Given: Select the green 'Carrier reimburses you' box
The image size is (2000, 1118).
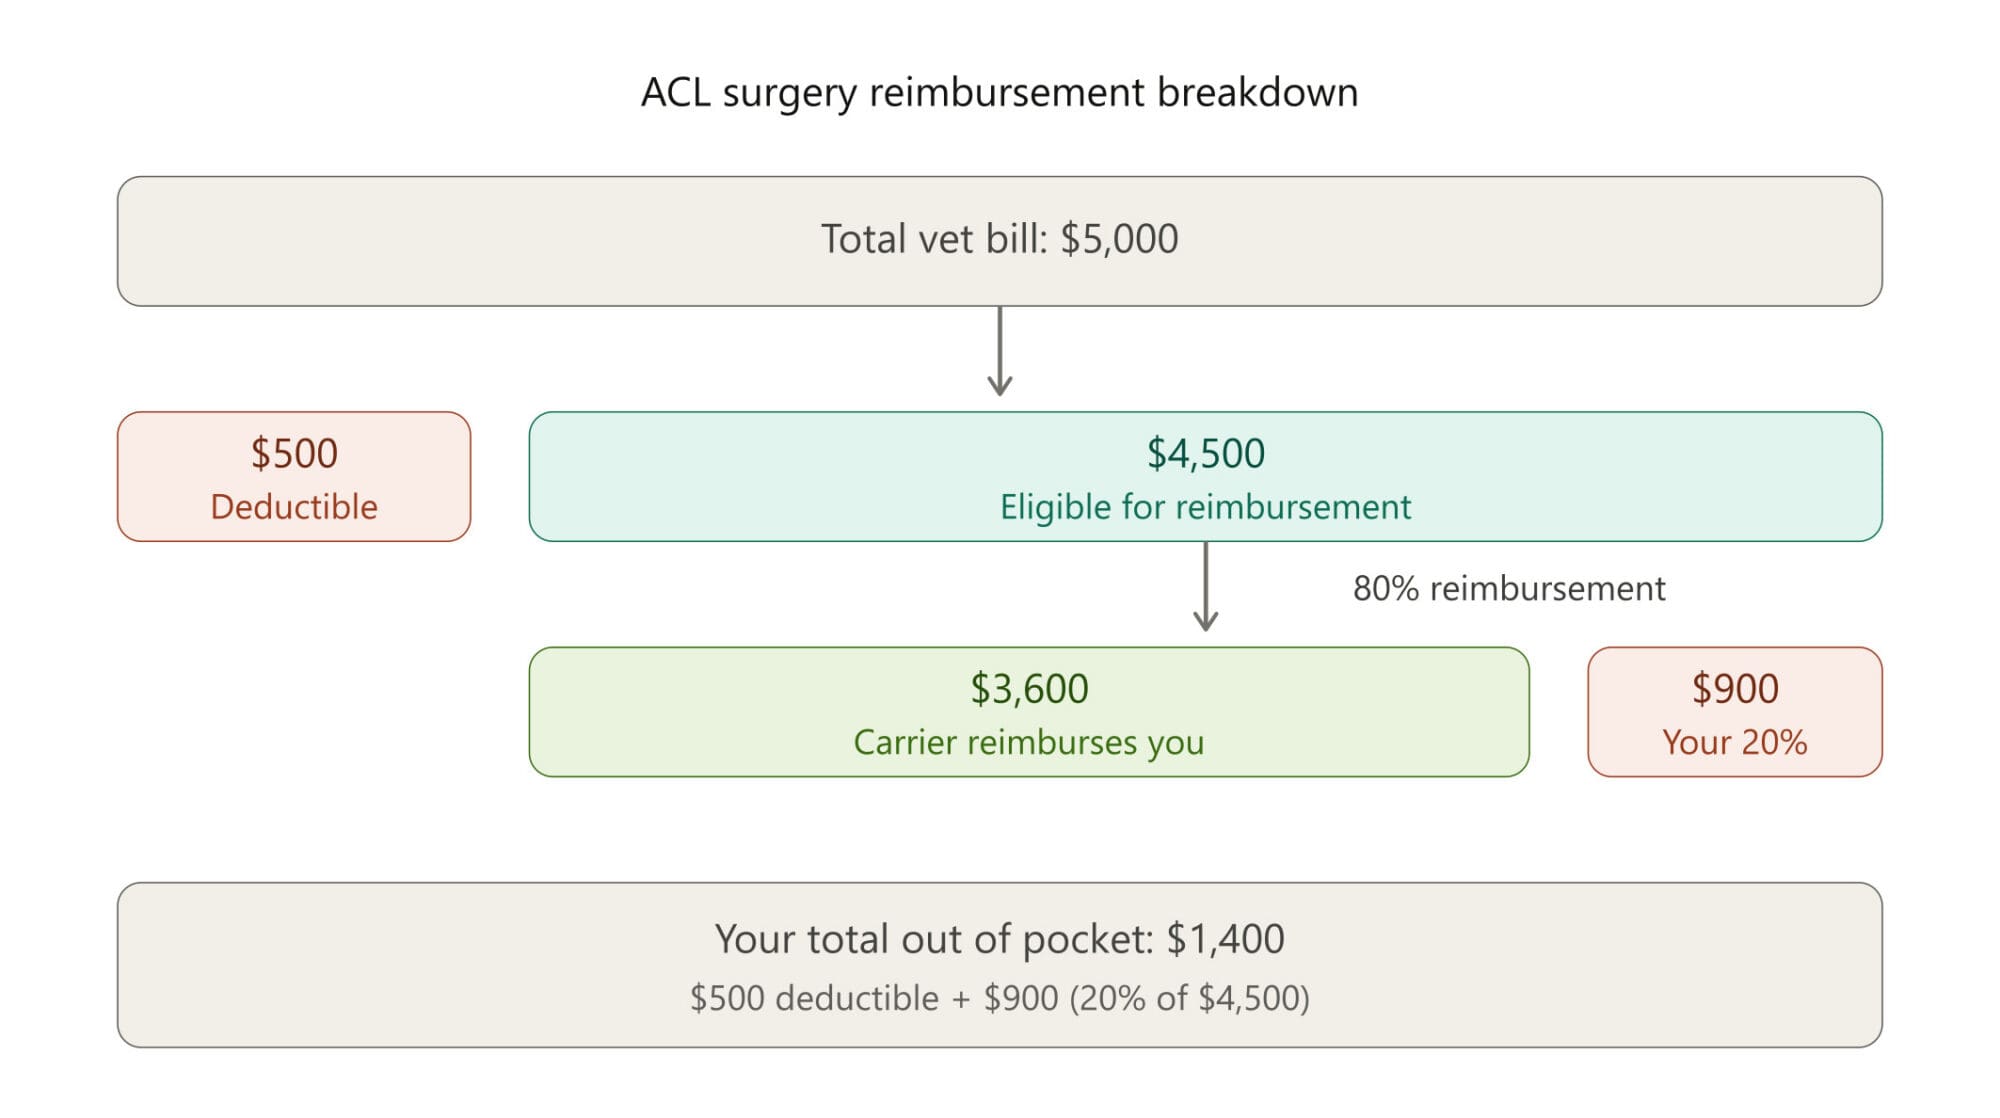Looking at the screenshot, I should (1029, 712).
